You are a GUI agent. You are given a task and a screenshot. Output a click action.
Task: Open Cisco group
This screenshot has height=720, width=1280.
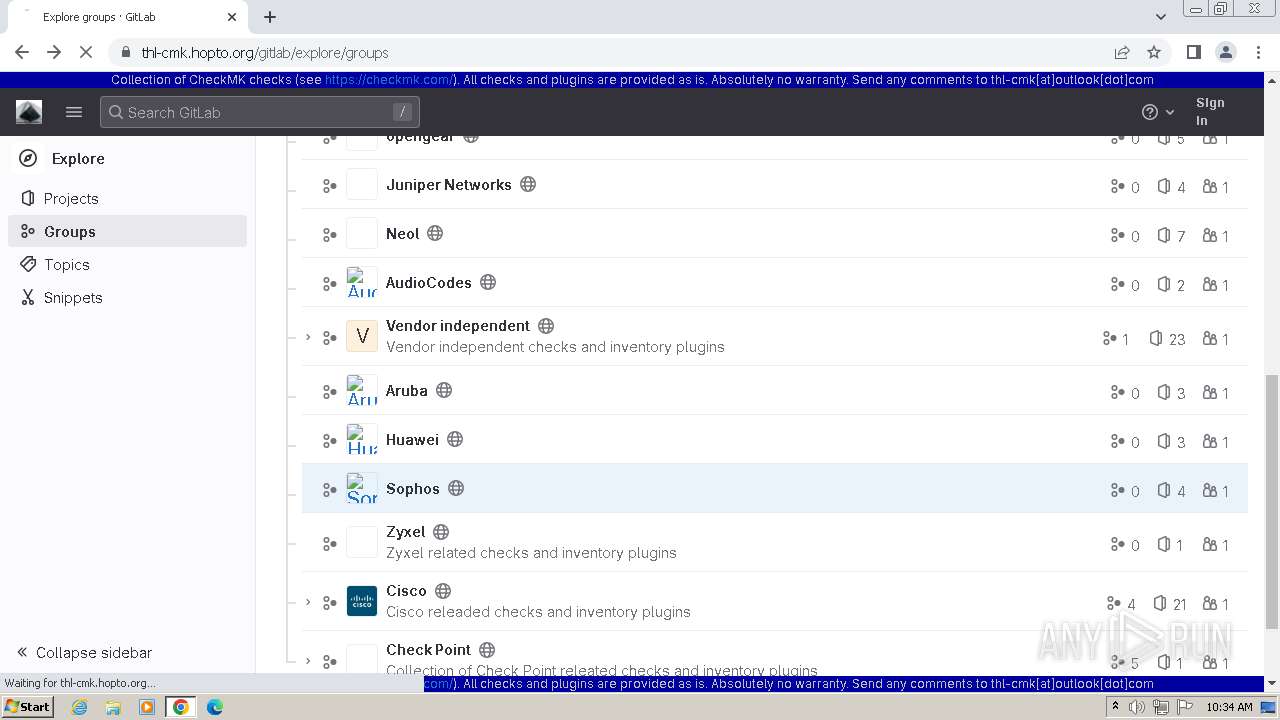[x=406, y=590]
